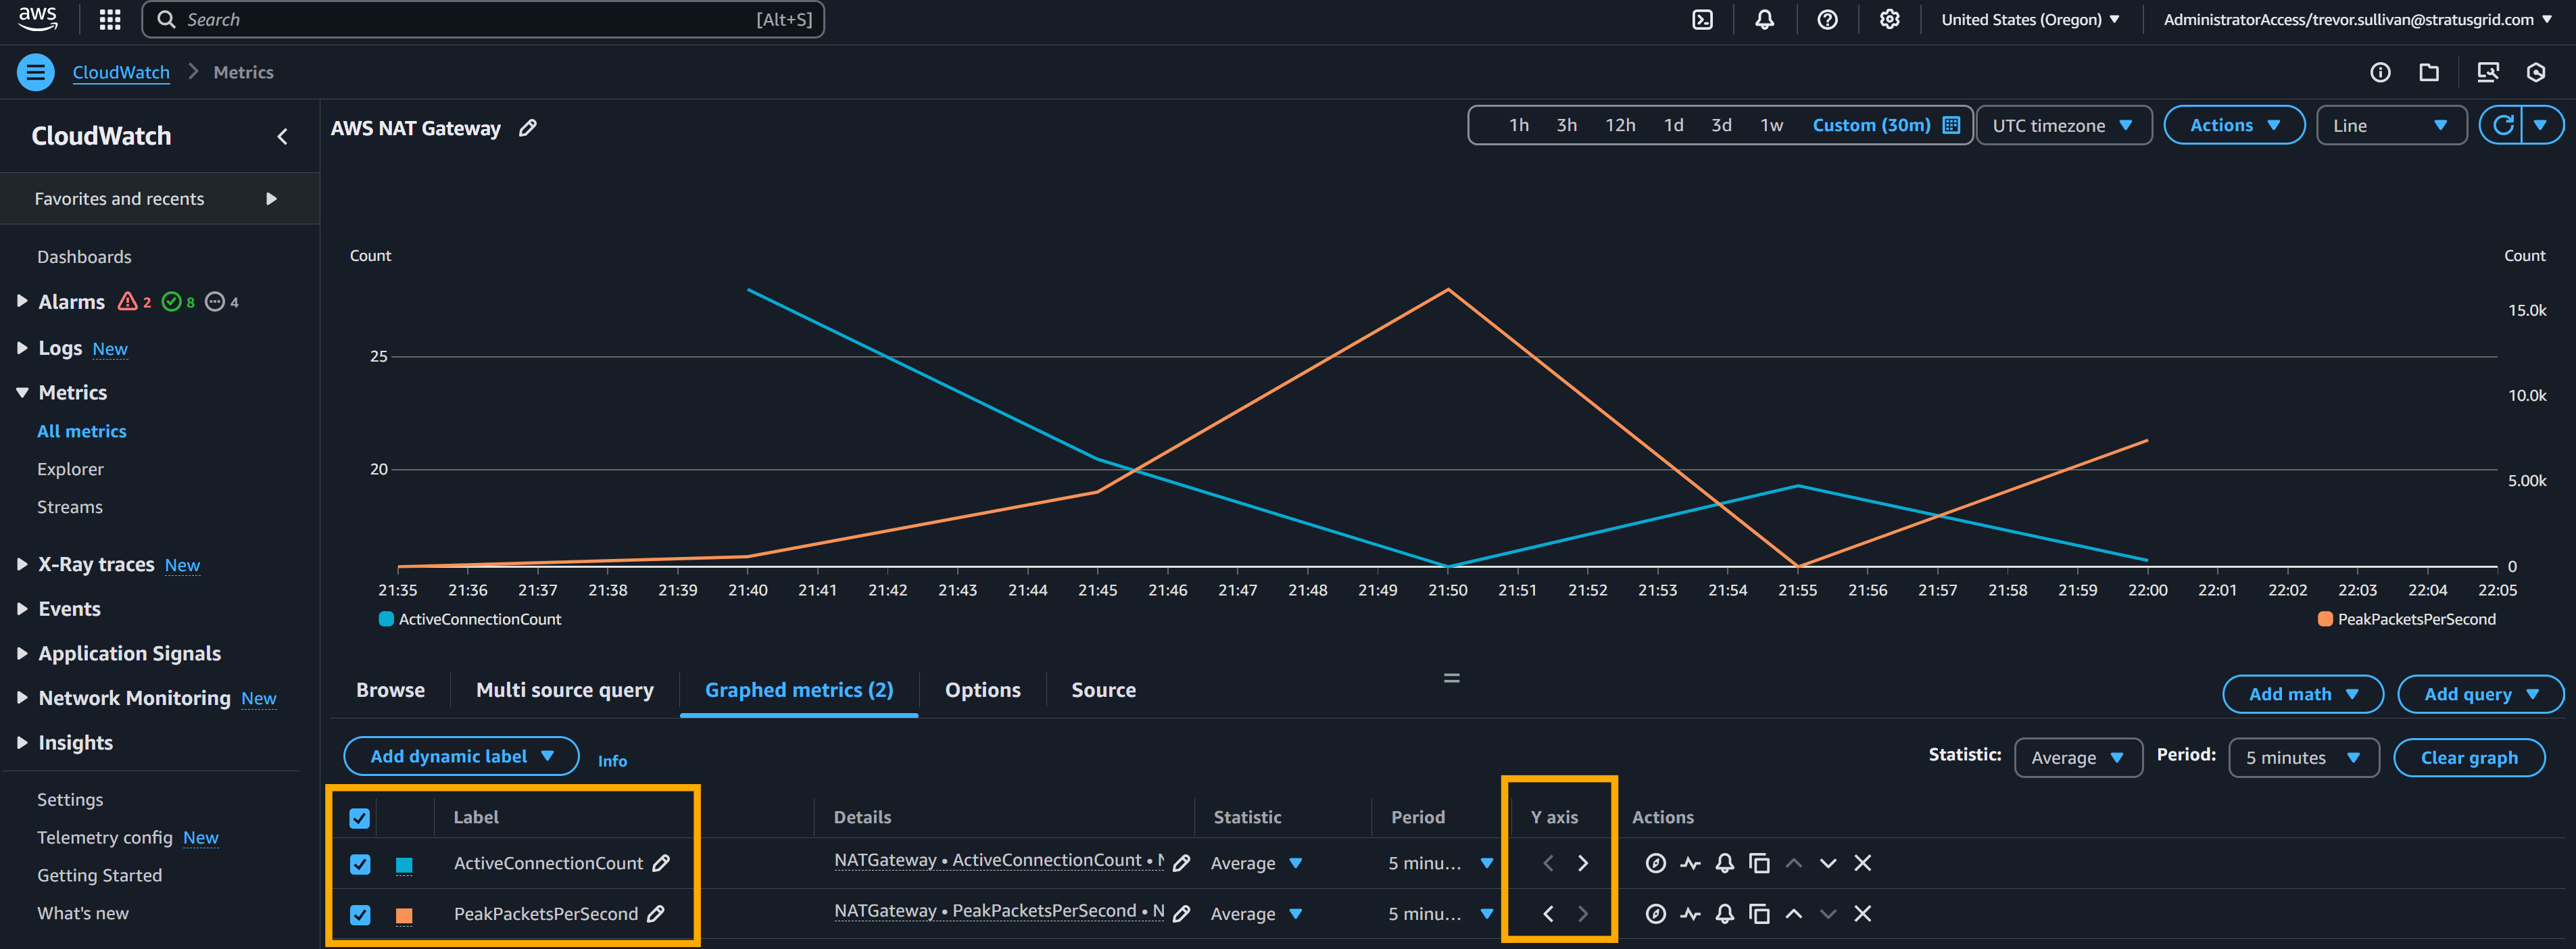Create alarm for PeakPacketsPerSecond
2576x949 pixels.
[1724, 913]
